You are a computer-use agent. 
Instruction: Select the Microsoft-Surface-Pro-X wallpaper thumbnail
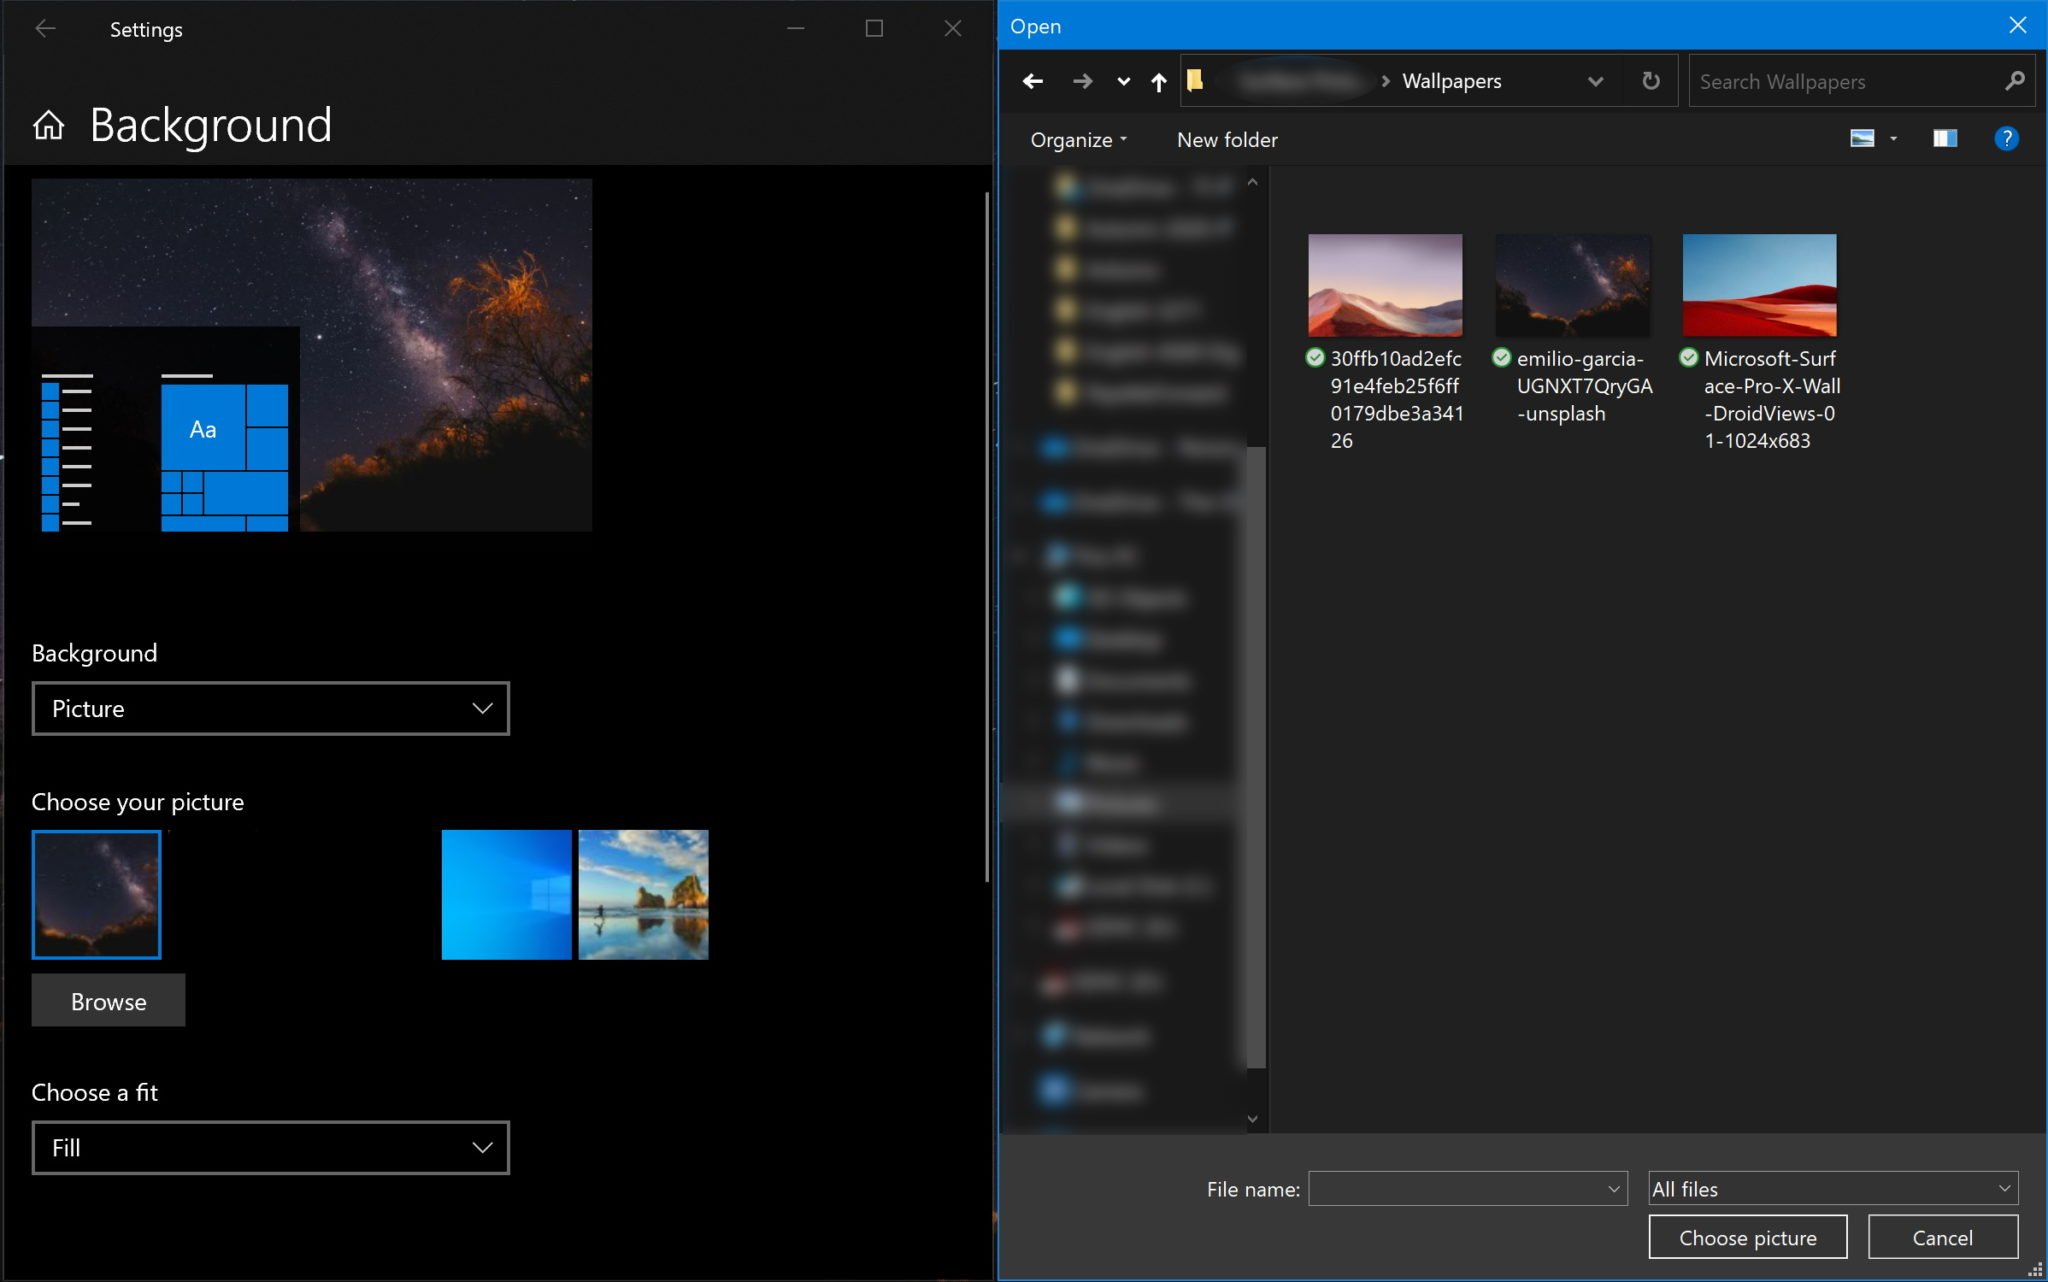[x=1760, y=285]
